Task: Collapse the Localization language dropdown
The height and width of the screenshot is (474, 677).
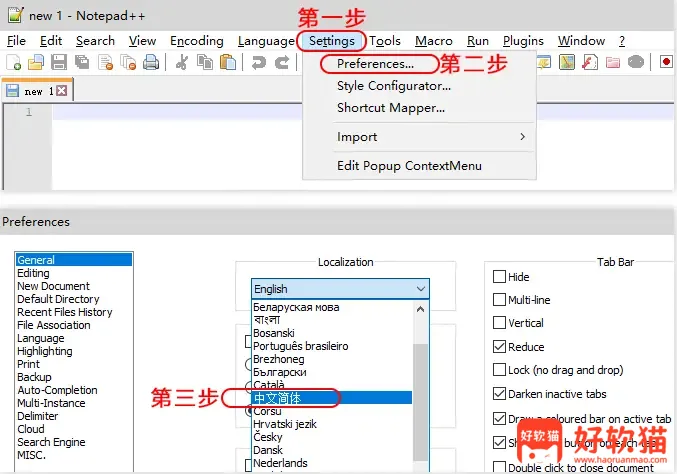Action: tap(419, 289)
